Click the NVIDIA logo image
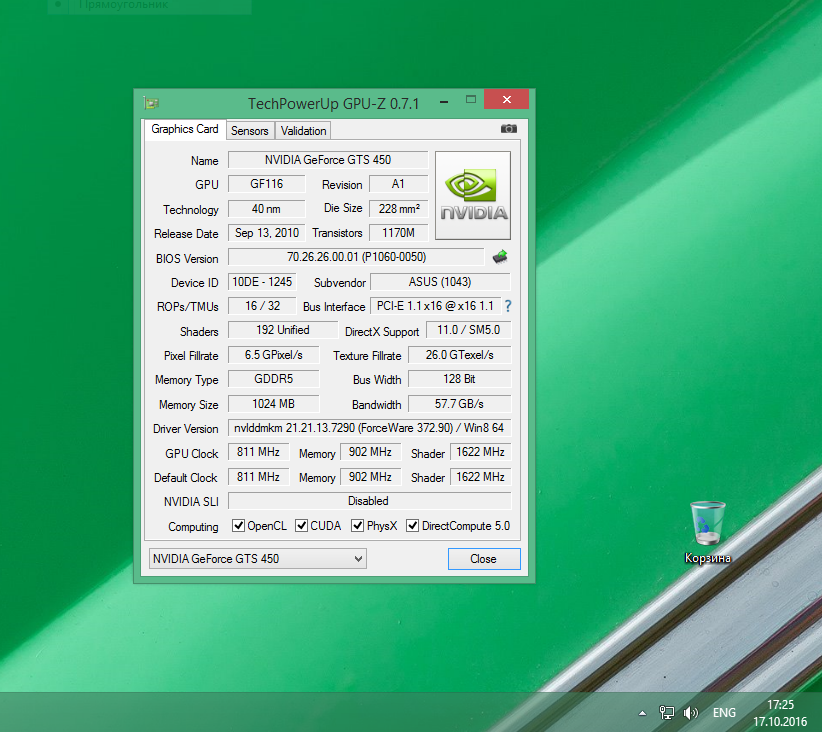Screen dimensions: 822x732 click(473, 196)
